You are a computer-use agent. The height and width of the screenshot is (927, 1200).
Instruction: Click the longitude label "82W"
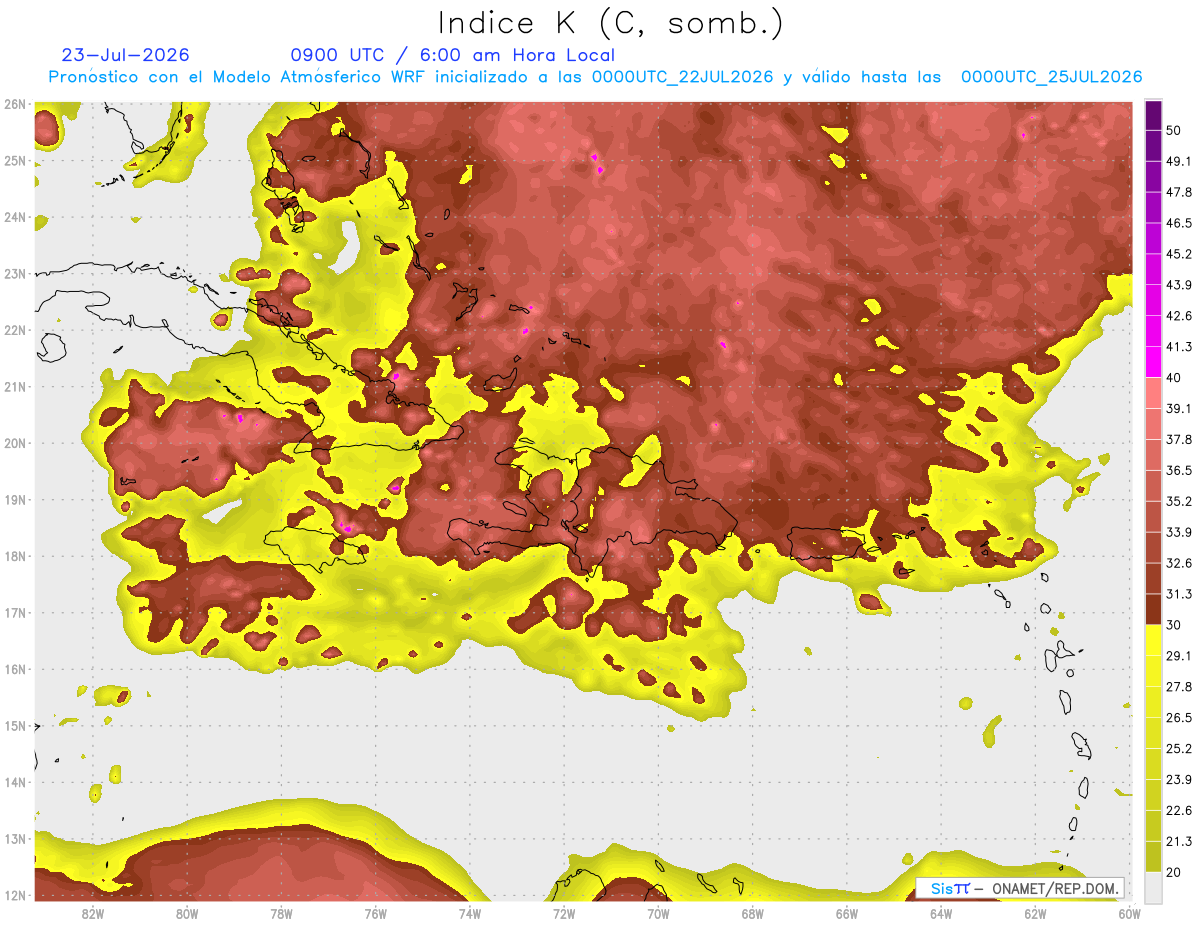coord(92,913)
